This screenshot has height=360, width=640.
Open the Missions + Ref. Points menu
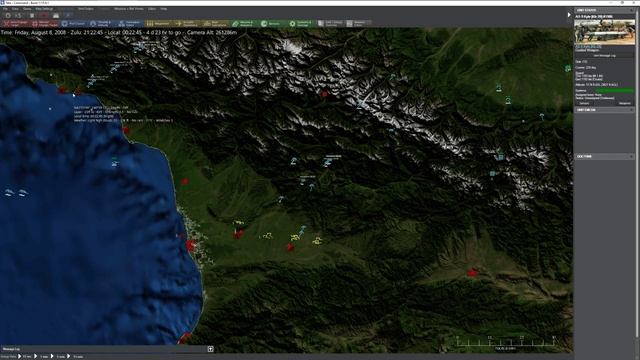point(129,9)
